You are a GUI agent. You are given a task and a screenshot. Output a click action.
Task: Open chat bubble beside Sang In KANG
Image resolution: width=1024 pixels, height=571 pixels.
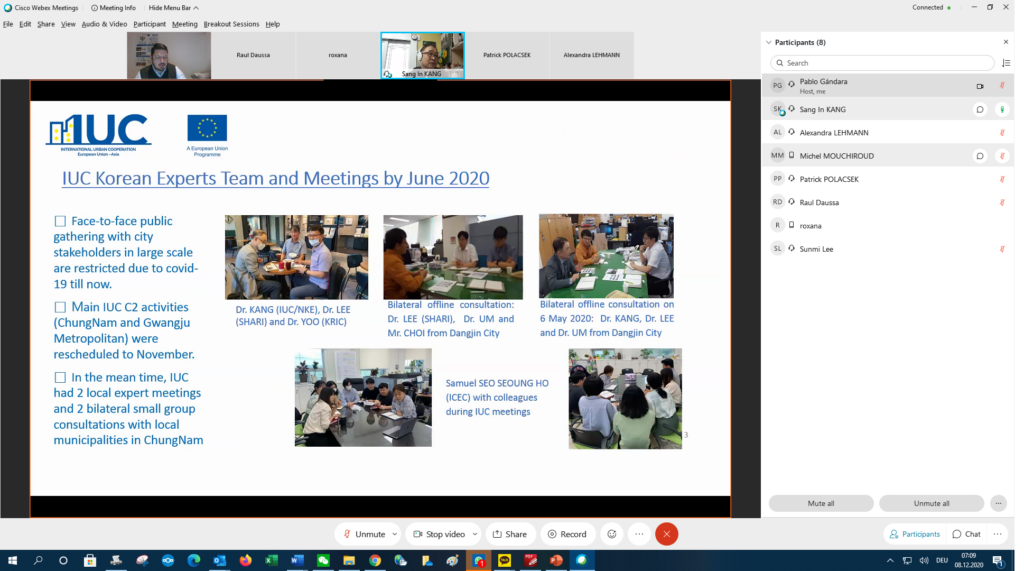pyautogui.click(x=979, y=109)
